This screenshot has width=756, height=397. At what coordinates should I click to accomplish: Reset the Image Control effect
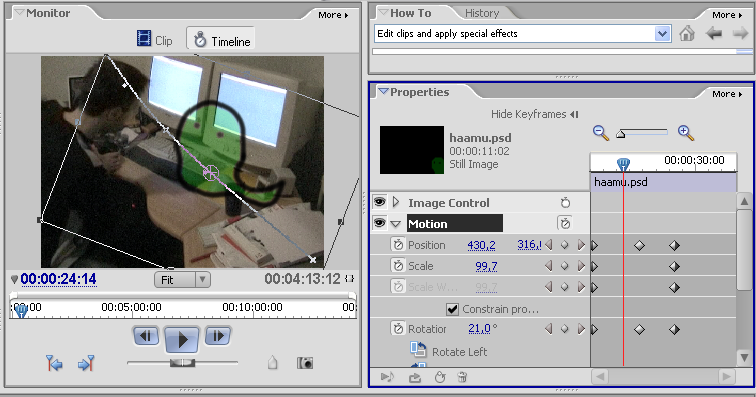[565, 203]
